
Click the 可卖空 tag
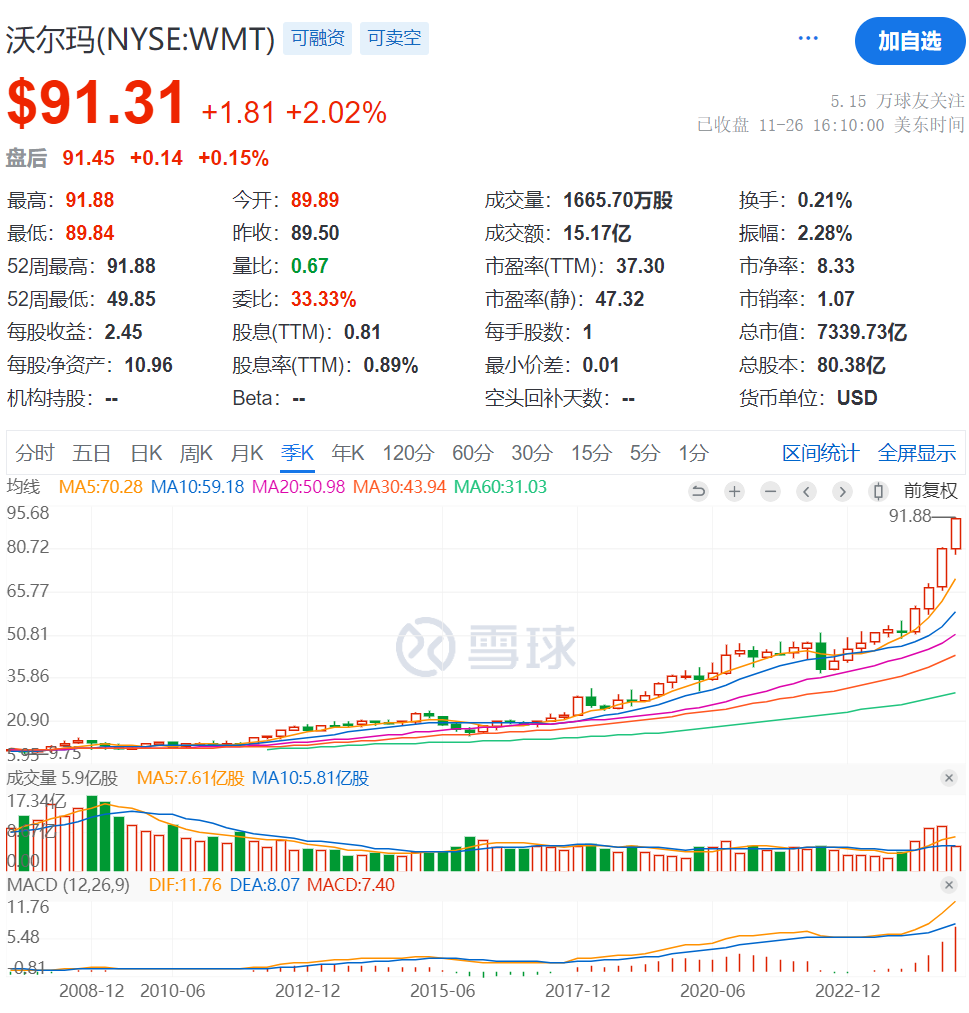[394, 39]
